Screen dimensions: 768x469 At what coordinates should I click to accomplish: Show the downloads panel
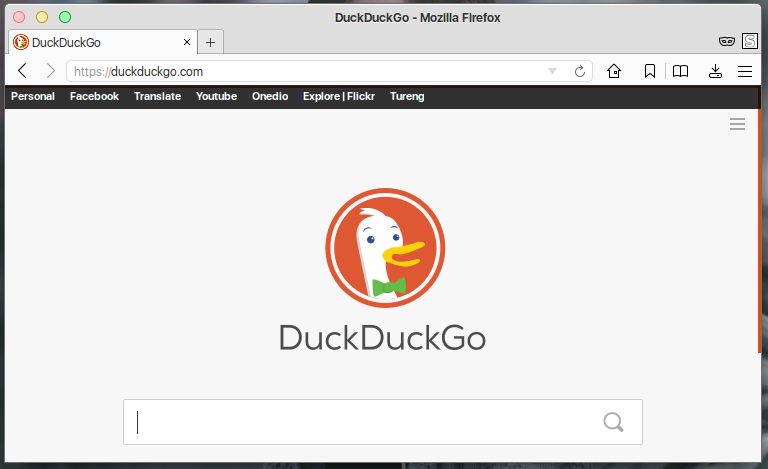pyautogui.click(x=715, y=71)
